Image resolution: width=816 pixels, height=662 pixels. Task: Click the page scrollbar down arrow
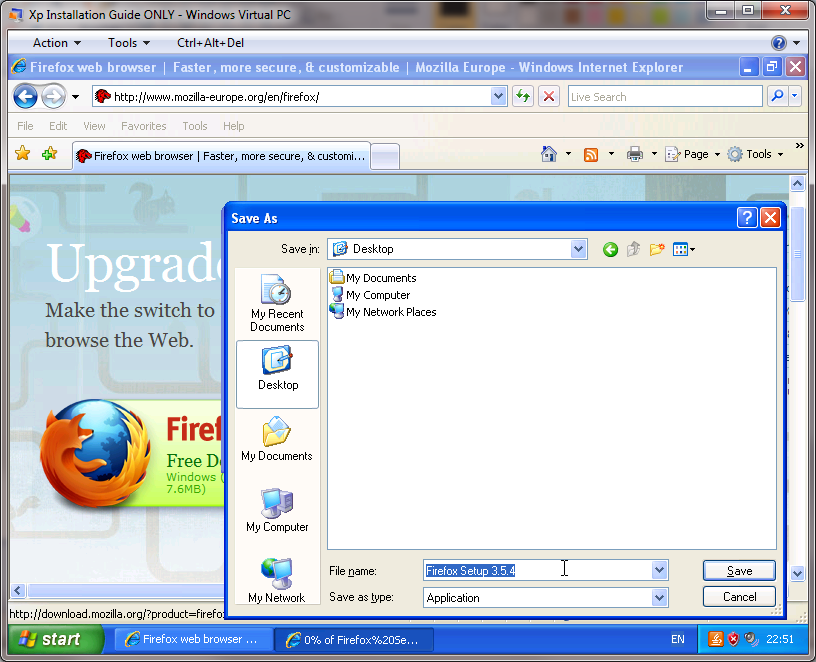(797, 574)
